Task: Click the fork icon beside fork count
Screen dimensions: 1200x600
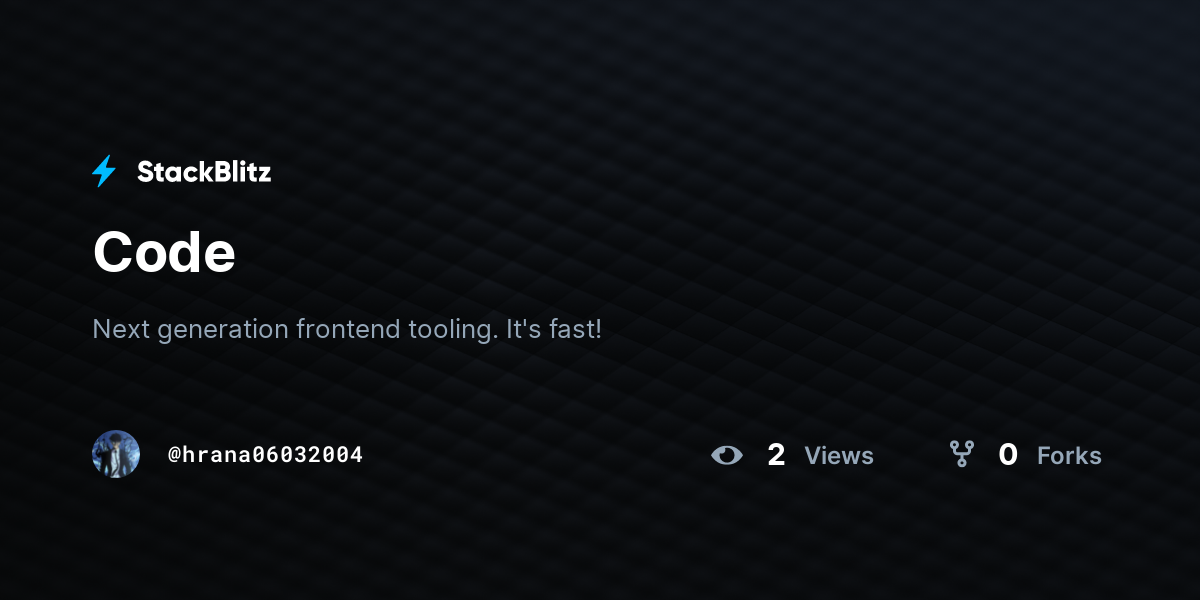Action: [961, 455]
